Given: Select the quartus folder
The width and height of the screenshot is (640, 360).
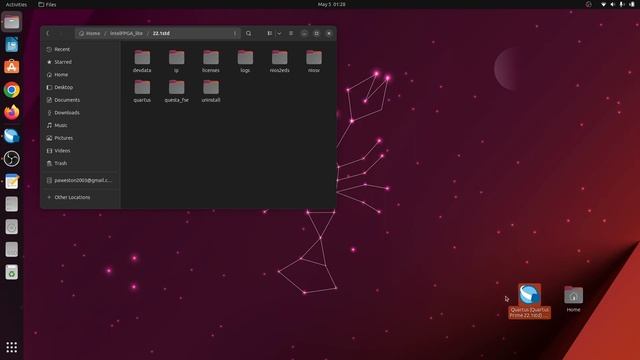Looking at the screenshot, I should tap(142, 91).
